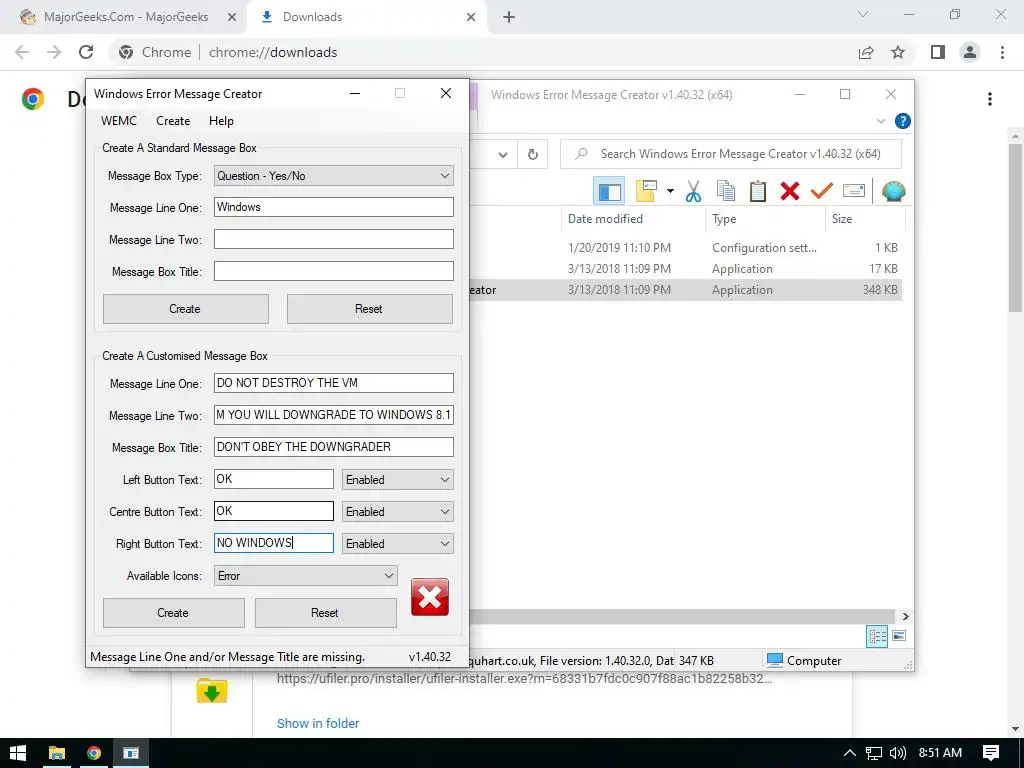Click Create for the standard message box
The image size is (1024, 768).
pos(185,309)
